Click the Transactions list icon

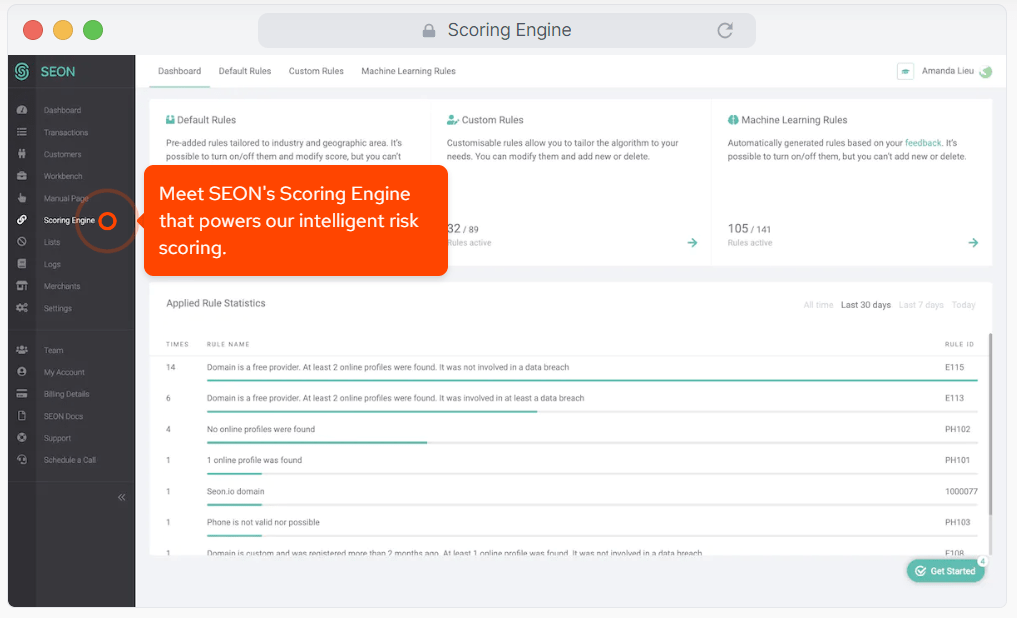pos(22,132)
